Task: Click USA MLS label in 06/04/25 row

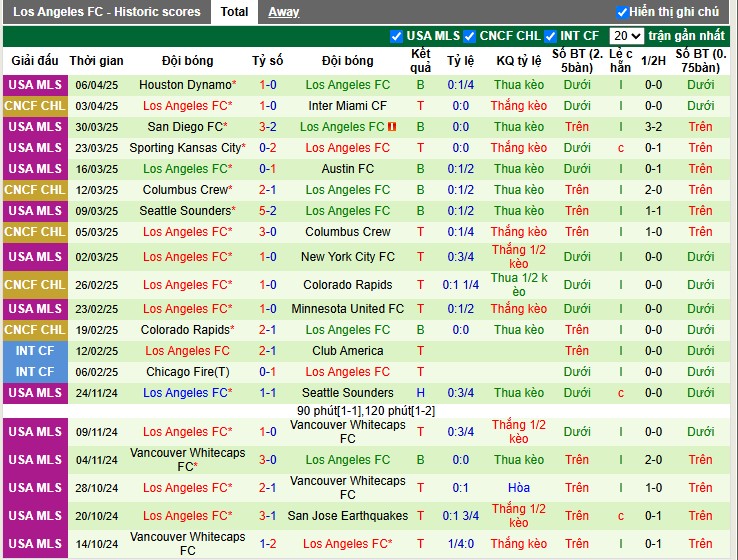Action: coord(35,85)
